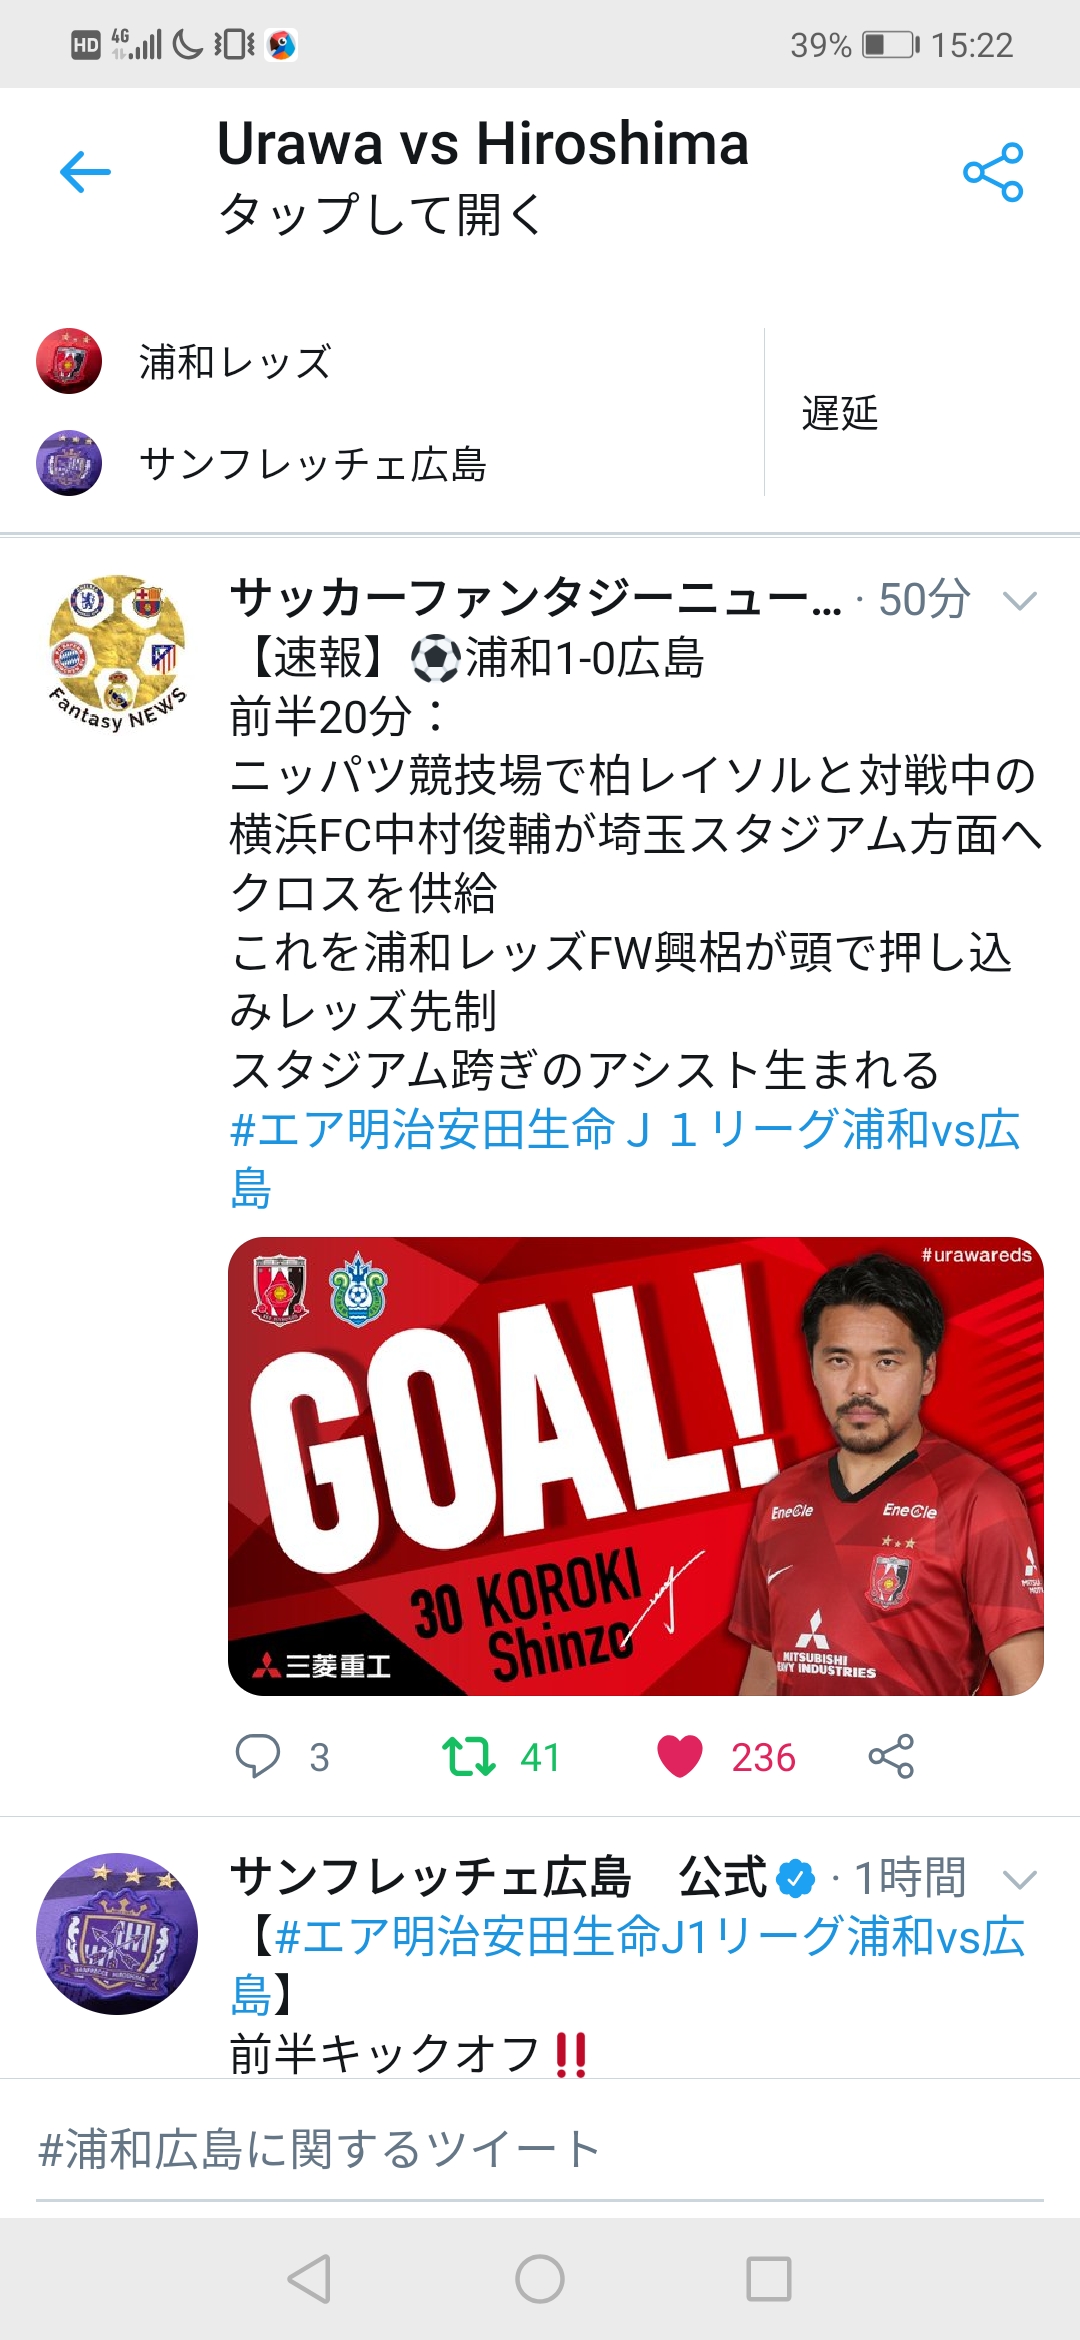Like the tweet with 236 hearts

pos(680,1756)
